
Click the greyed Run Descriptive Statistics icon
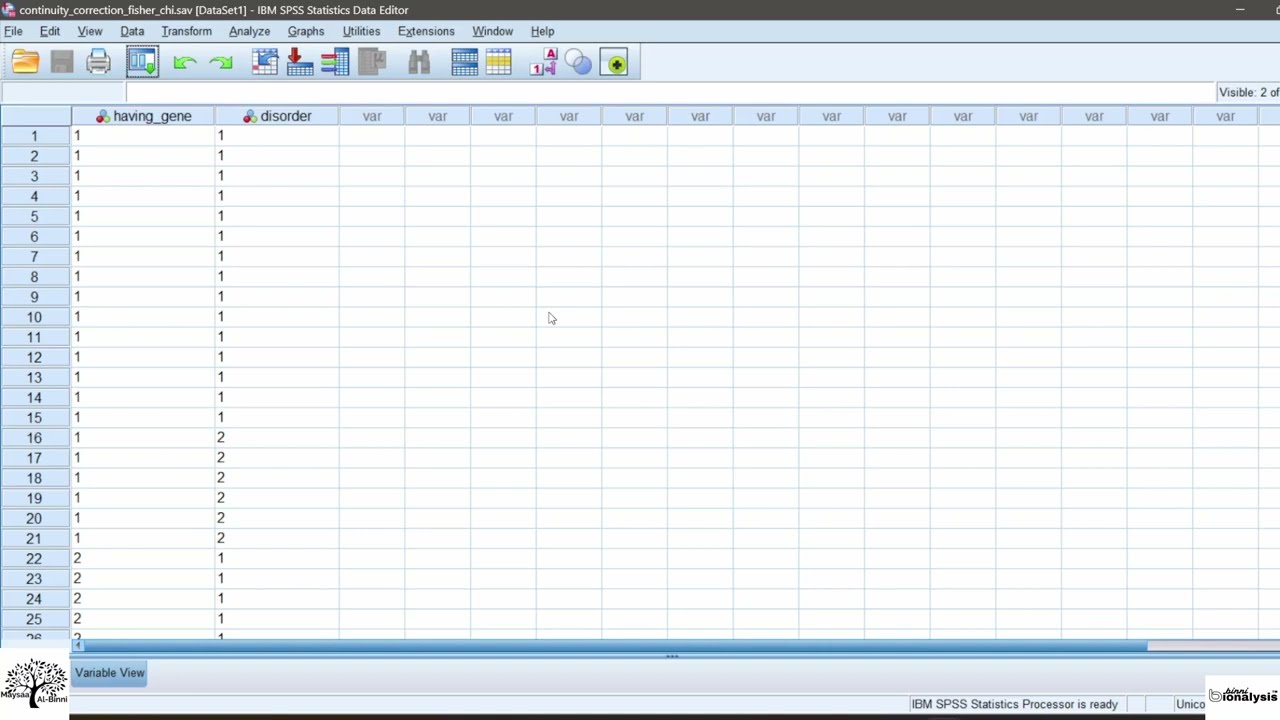[x=372, y=63]
